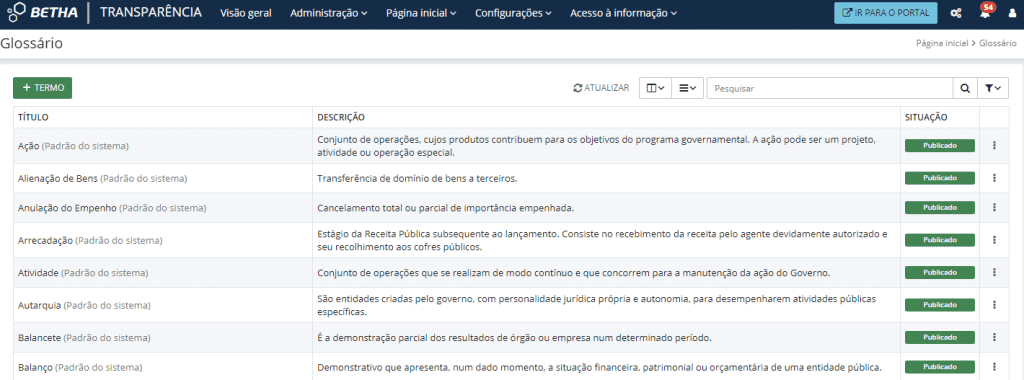
Task: Open the settings gears icon
Action: (955, 13)
